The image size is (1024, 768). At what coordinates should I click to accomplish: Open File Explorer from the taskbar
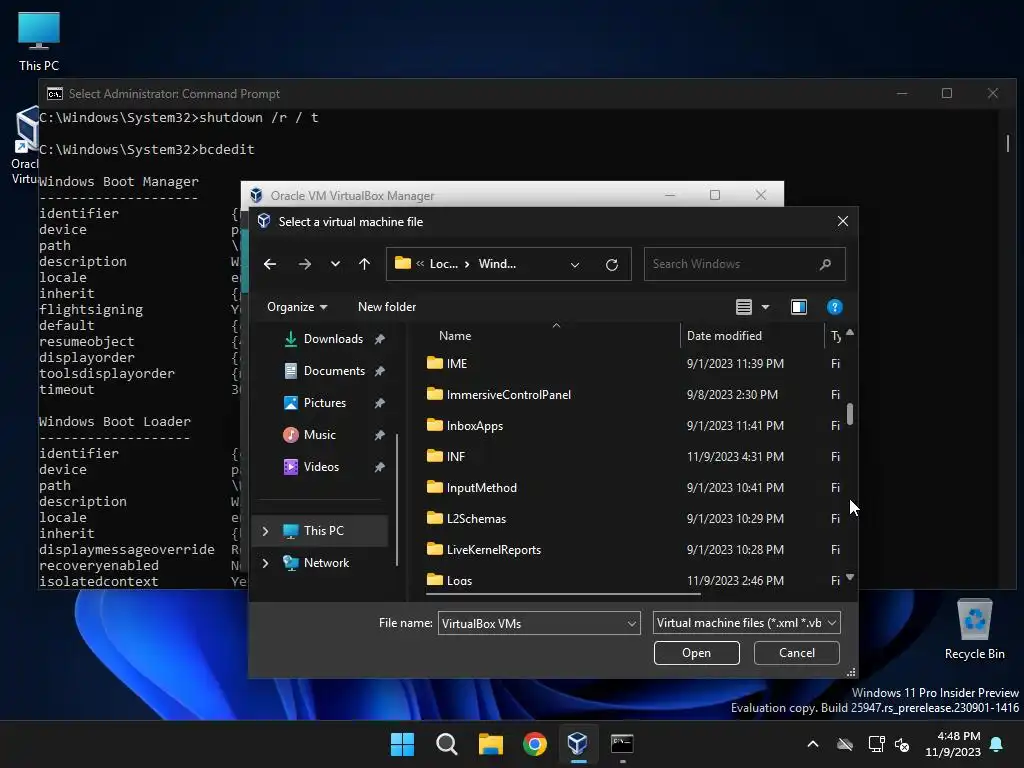point(490,744)
